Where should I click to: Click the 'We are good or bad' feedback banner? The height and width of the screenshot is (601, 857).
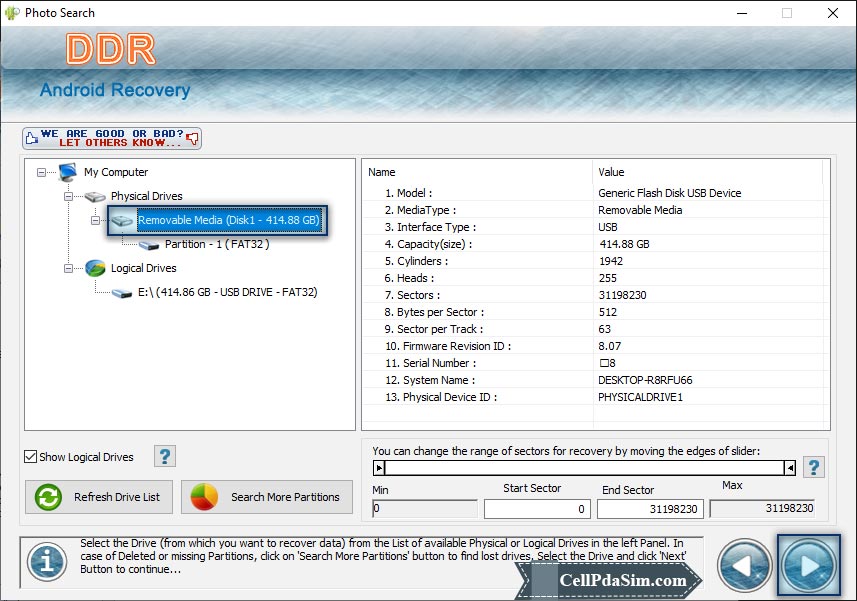coord(112,138)
